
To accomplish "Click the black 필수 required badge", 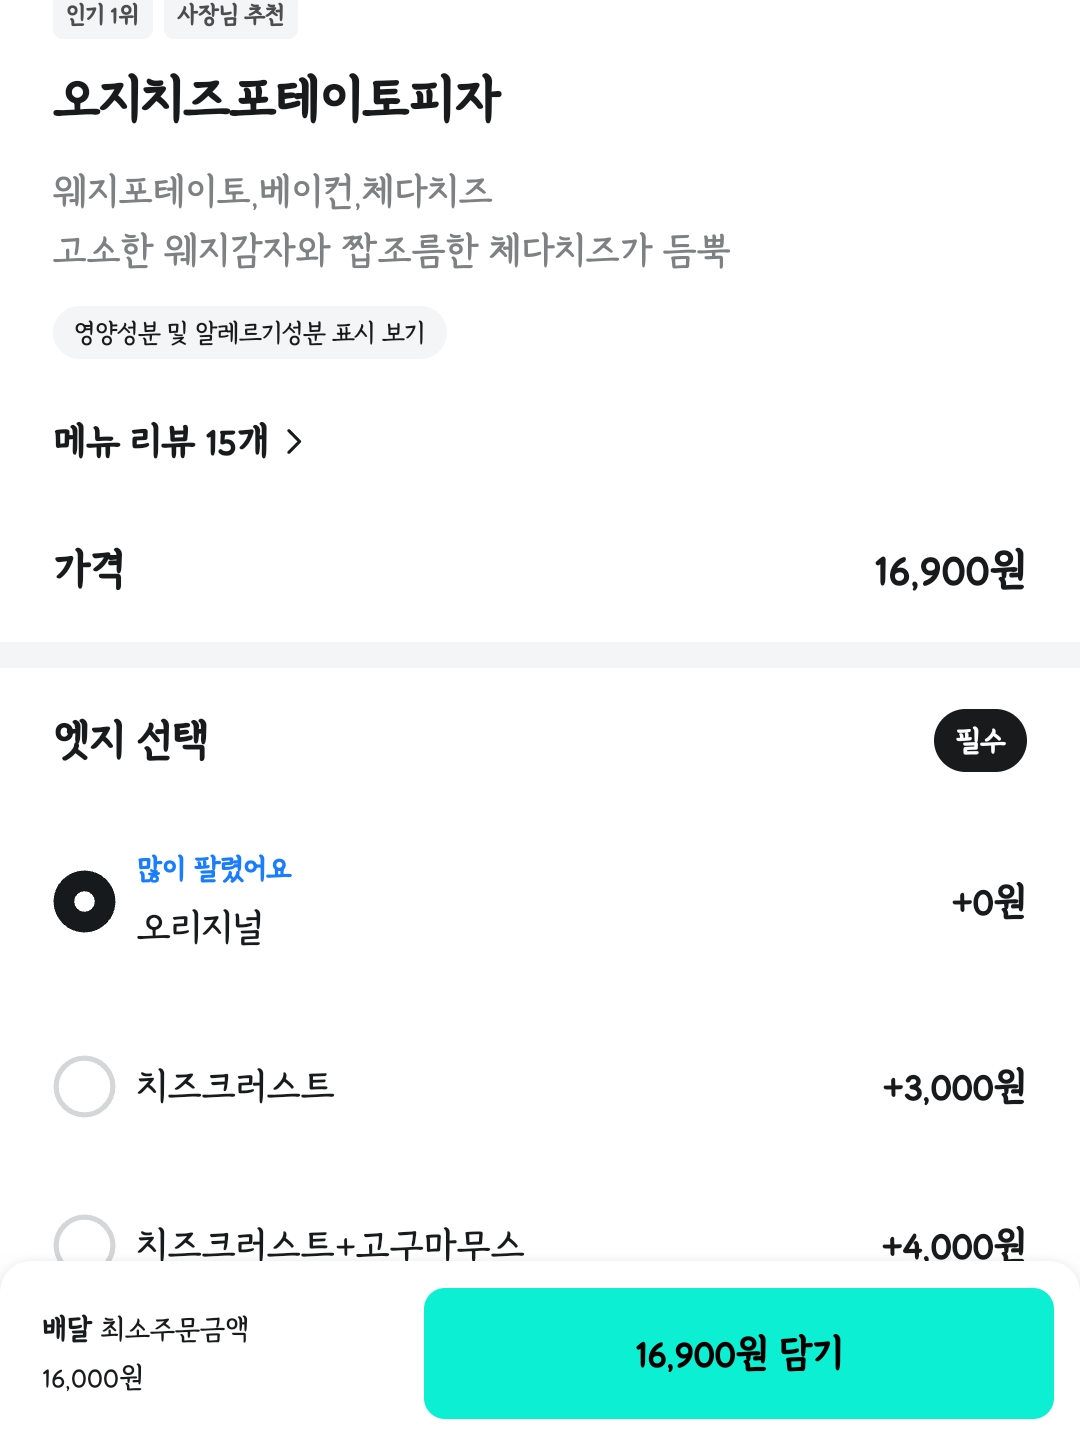I will pyautogui.click(x=979, y=740).
